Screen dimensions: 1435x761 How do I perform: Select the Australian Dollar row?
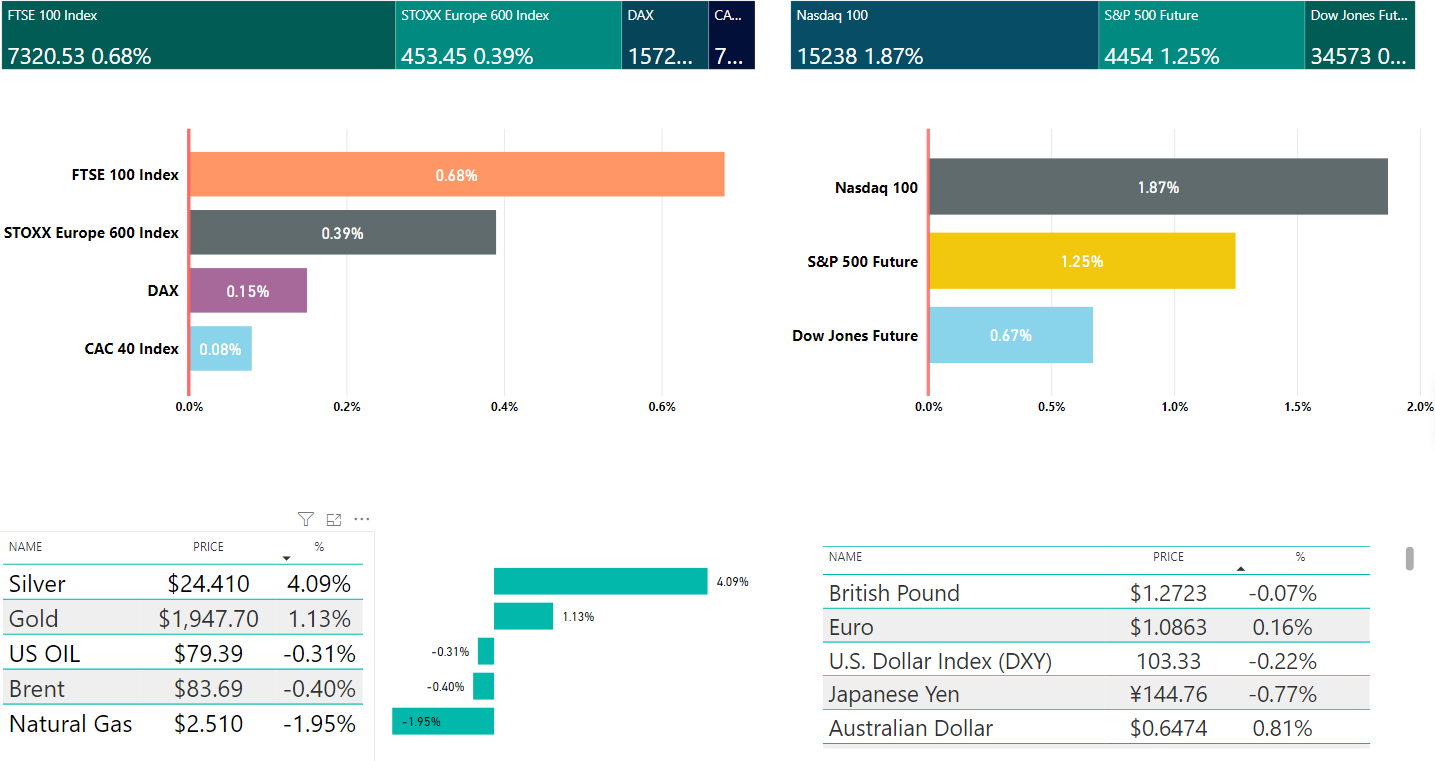[1096, 728]
